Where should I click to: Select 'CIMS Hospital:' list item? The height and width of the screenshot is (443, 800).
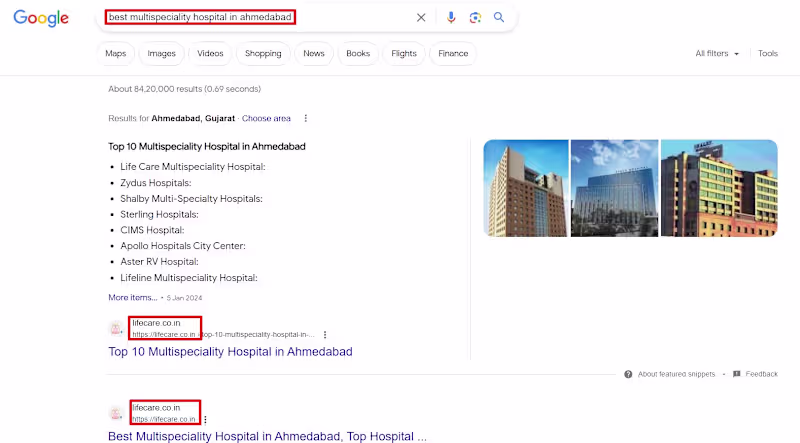pyautogui.click(x=152, y=230)
